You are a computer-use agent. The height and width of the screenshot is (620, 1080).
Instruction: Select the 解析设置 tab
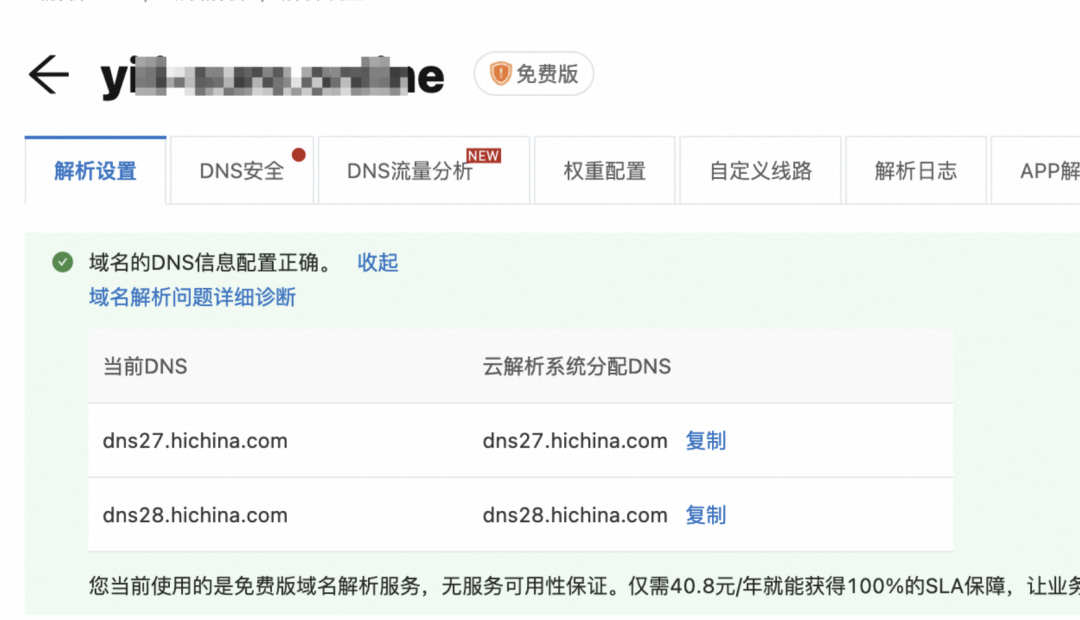95,171
